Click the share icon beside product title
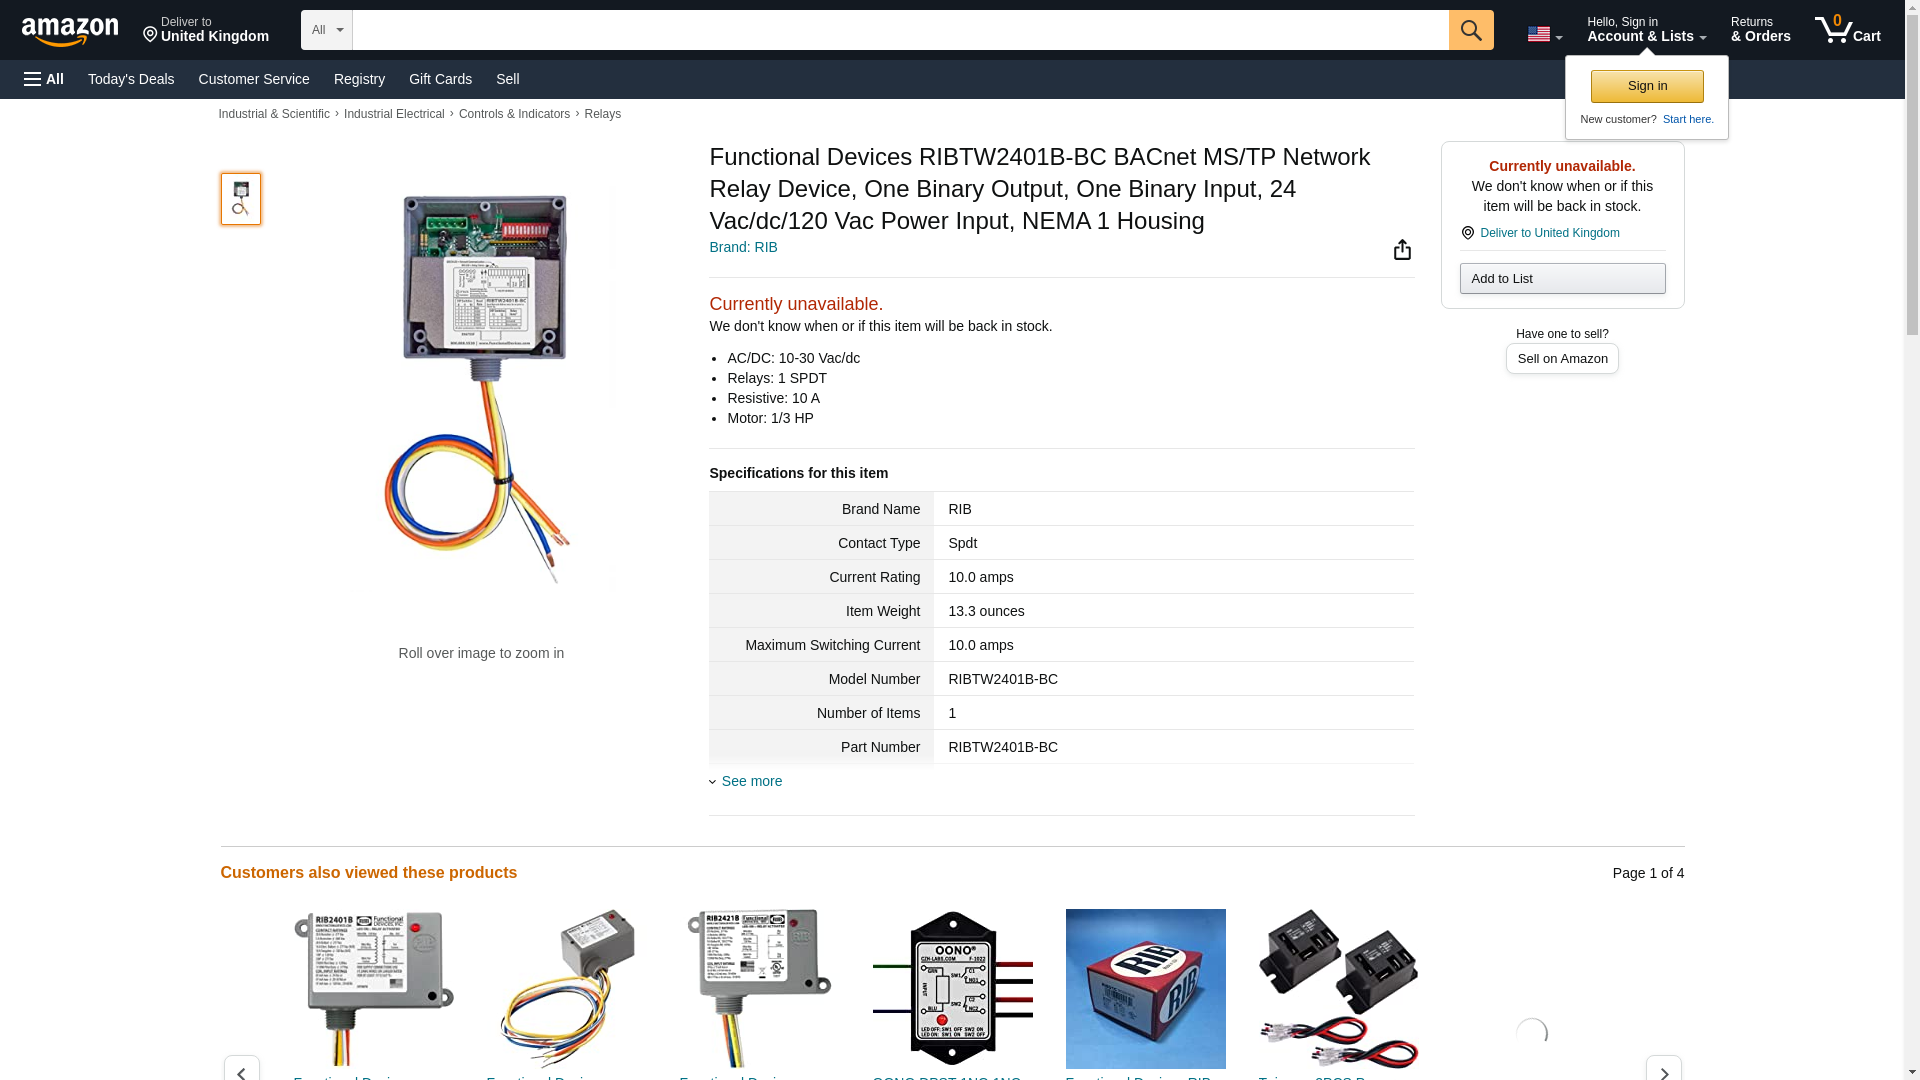Image resolution: width=1920 pixels, height=1080 pixels. [1402, 249]
